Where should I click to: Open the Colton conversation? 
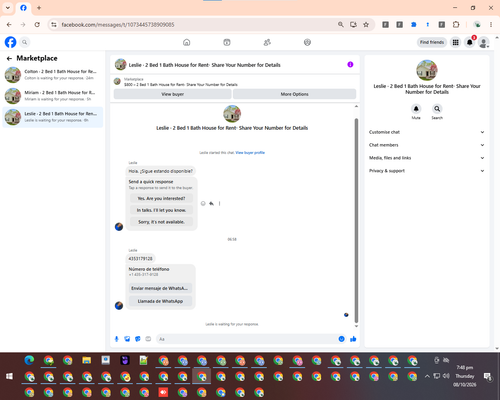[x=53, y=75]
